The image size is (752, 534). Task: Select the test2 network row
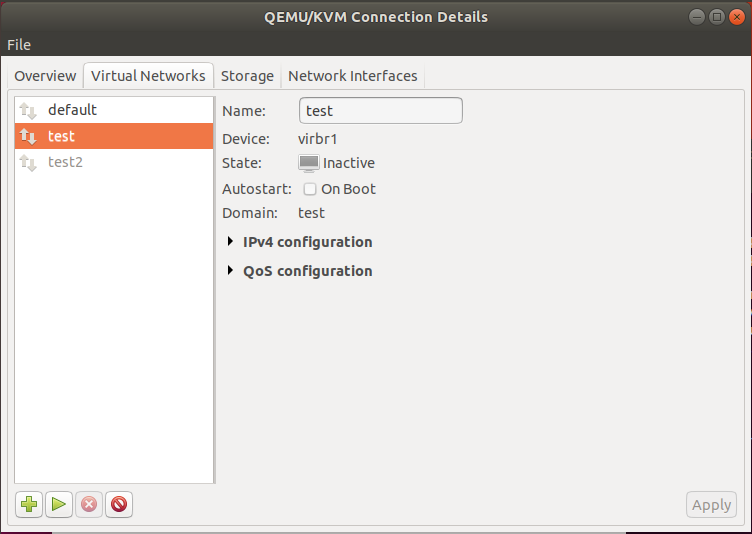click(x=114, y=162)
